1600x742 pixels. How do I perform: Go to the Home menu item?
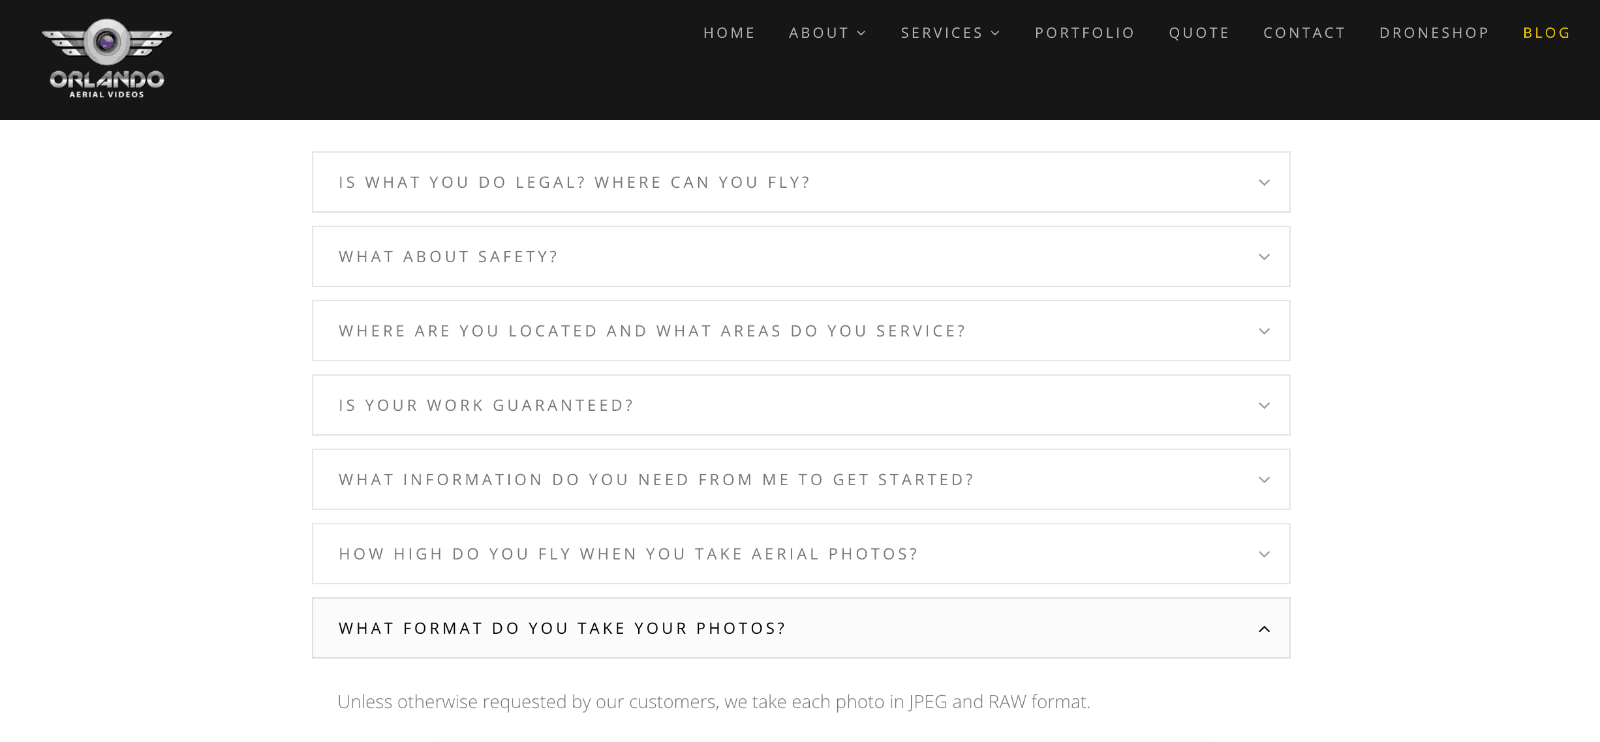pos(729,33)
